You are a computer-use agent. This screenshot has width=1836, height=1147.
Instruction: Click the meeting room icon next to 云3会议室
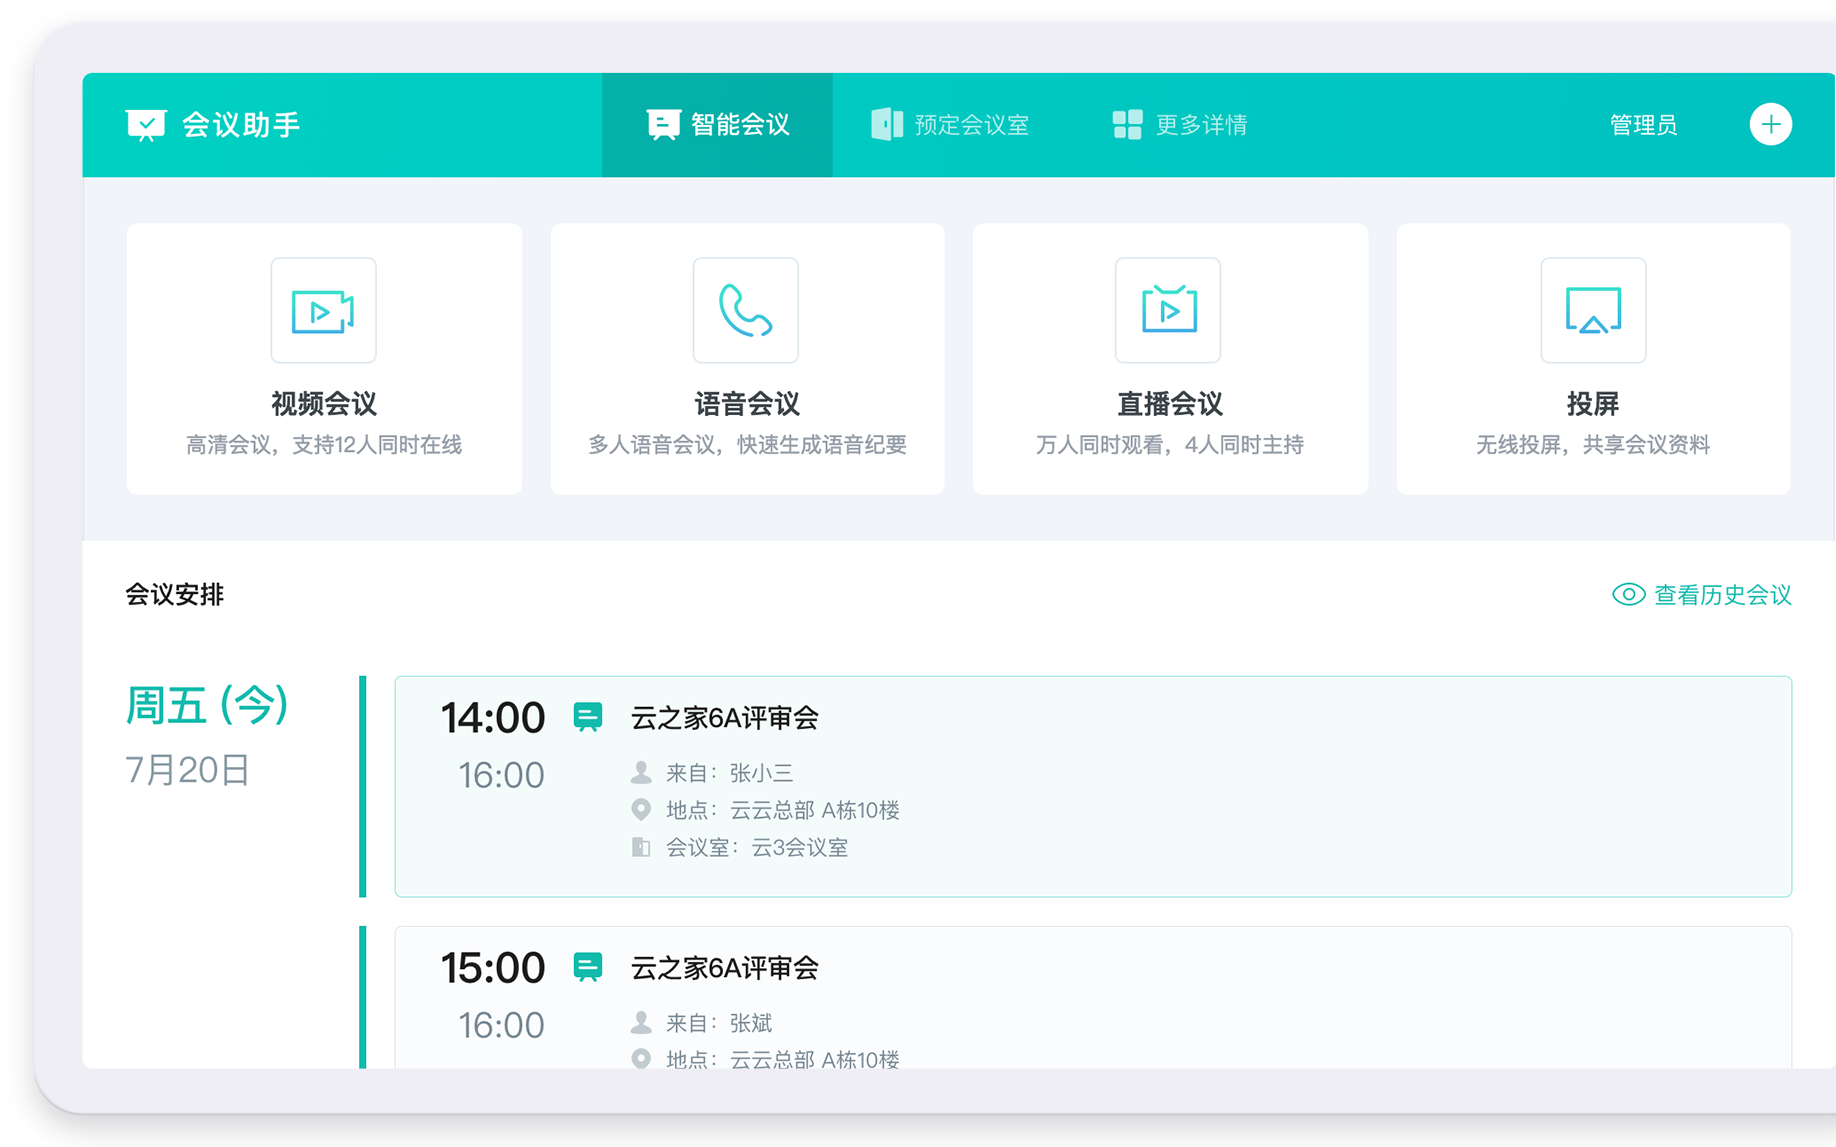[x=641, y=848]
